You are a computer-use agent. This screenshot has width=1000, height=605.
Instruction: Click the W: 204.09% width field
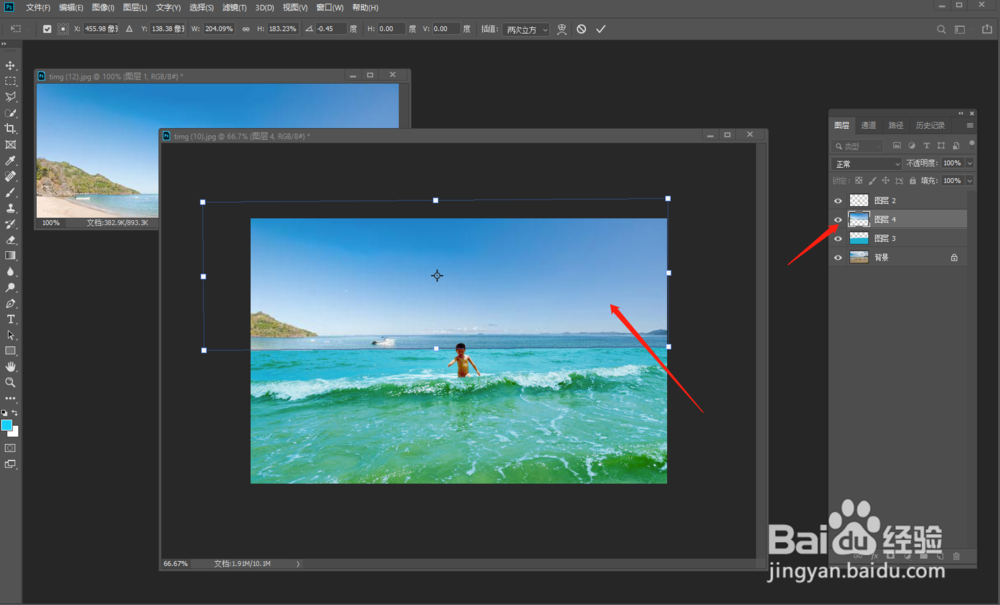click(219, 29)
